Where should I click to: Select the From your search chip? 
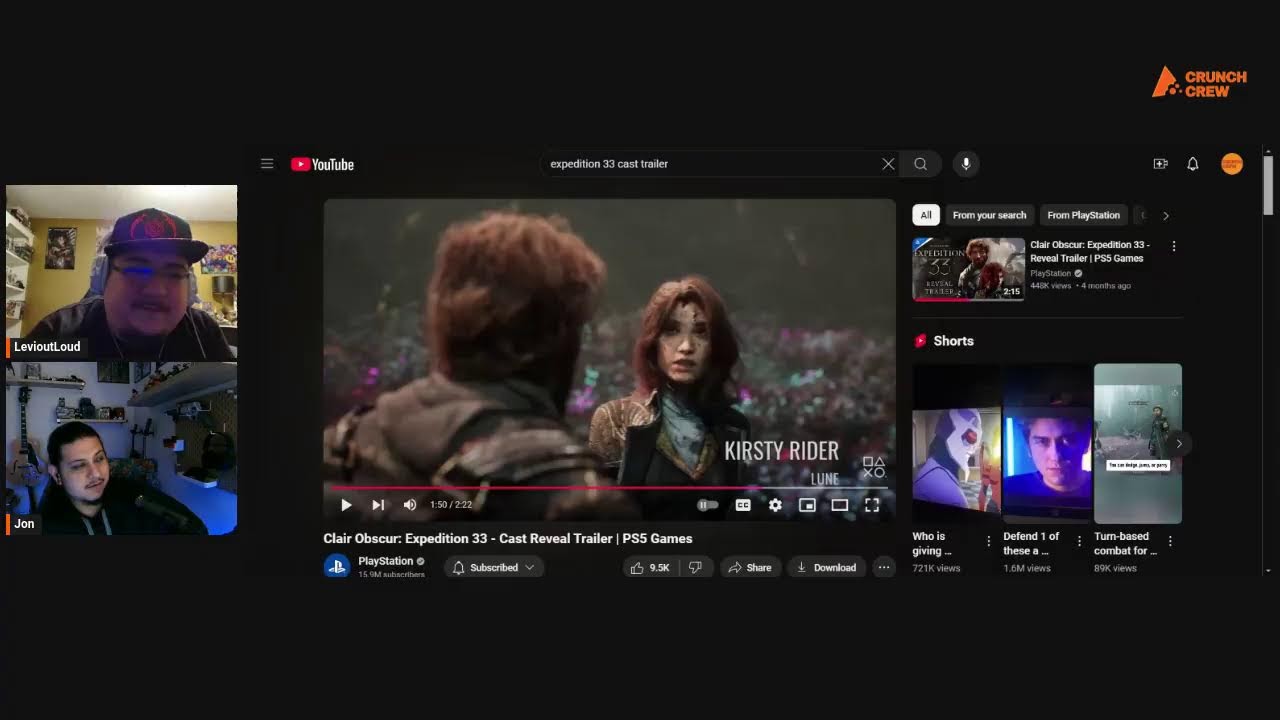(x=989, y=215)
